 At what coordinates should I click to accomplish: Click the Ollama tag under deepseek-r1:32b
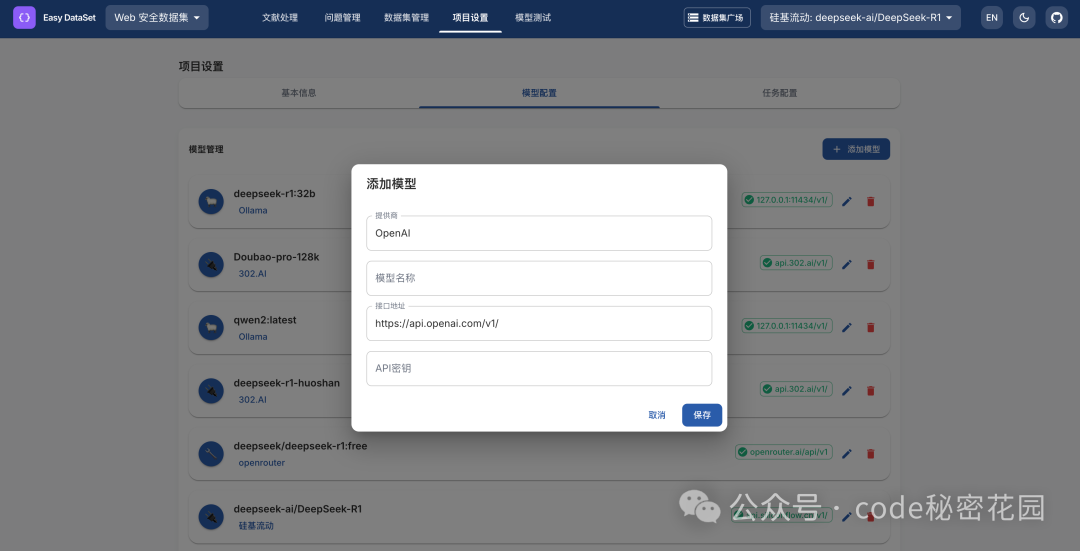coord(253,210)
